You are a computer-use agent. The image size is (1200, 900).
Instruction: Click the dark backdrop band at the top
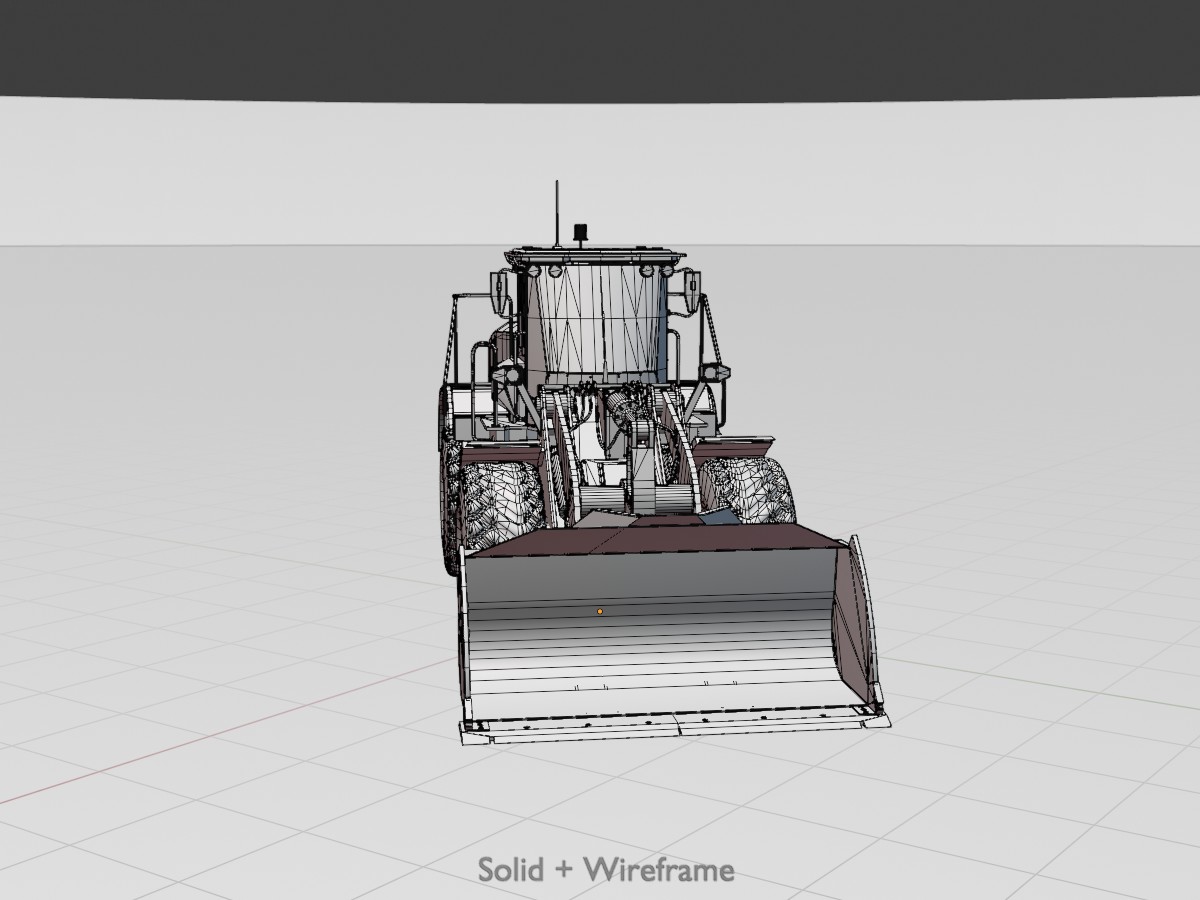pos(600,45)
